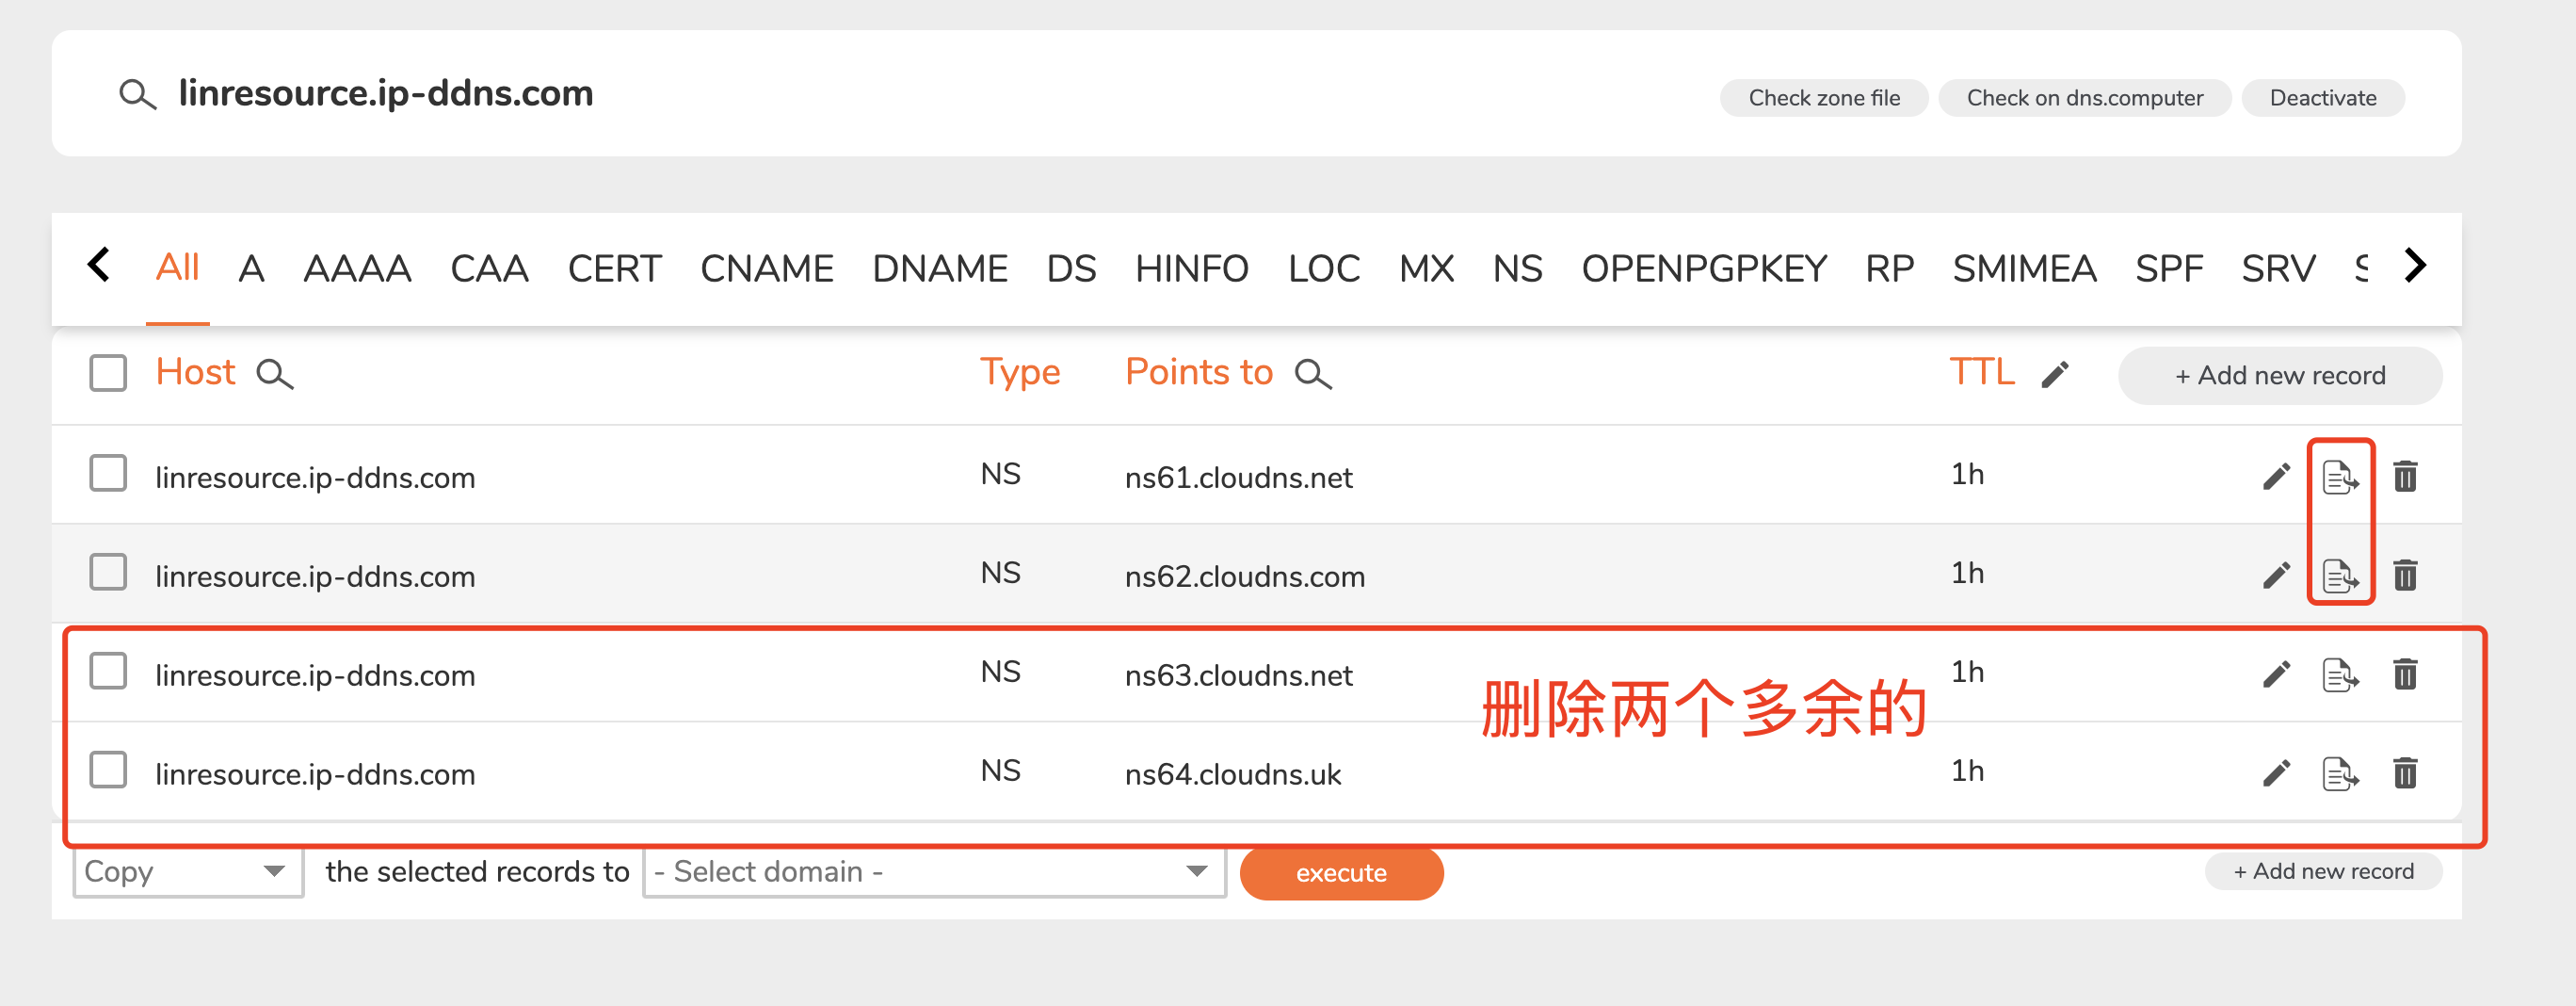The width and height of the screenshot is (2576, 1006).
Task: Delete the ns61.cloudns.net record with its trash icon
Action: click(x=2405, y=476)
